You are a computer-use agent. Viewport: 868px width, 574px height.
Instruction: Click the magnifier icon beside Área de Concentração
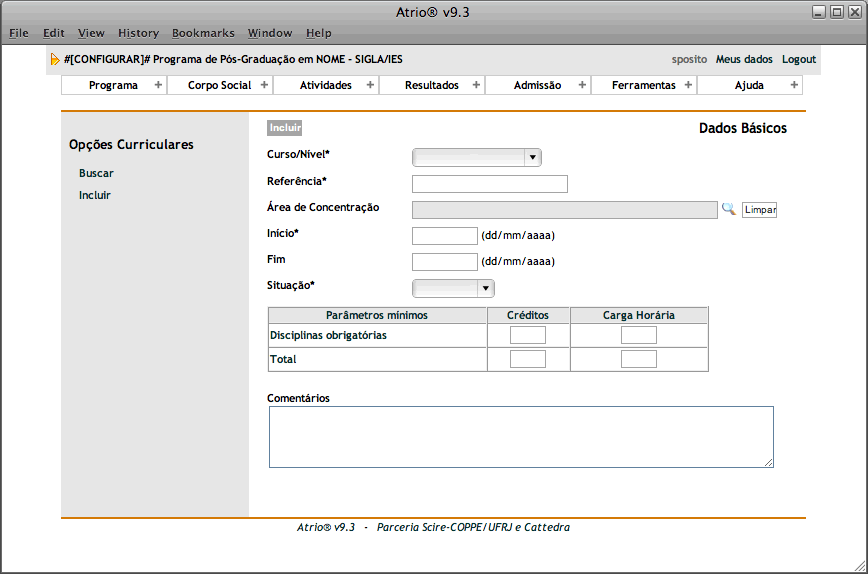point(728,209)
